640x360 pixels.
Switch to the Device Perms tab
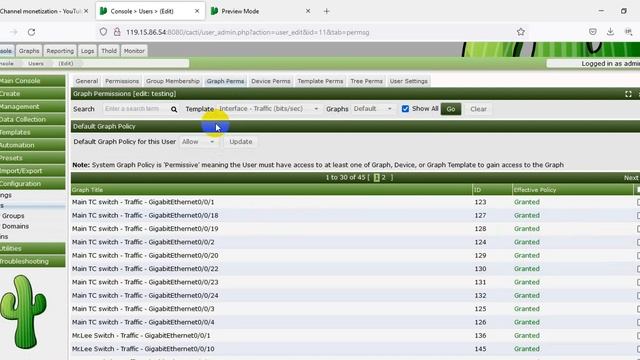[271, 81]
